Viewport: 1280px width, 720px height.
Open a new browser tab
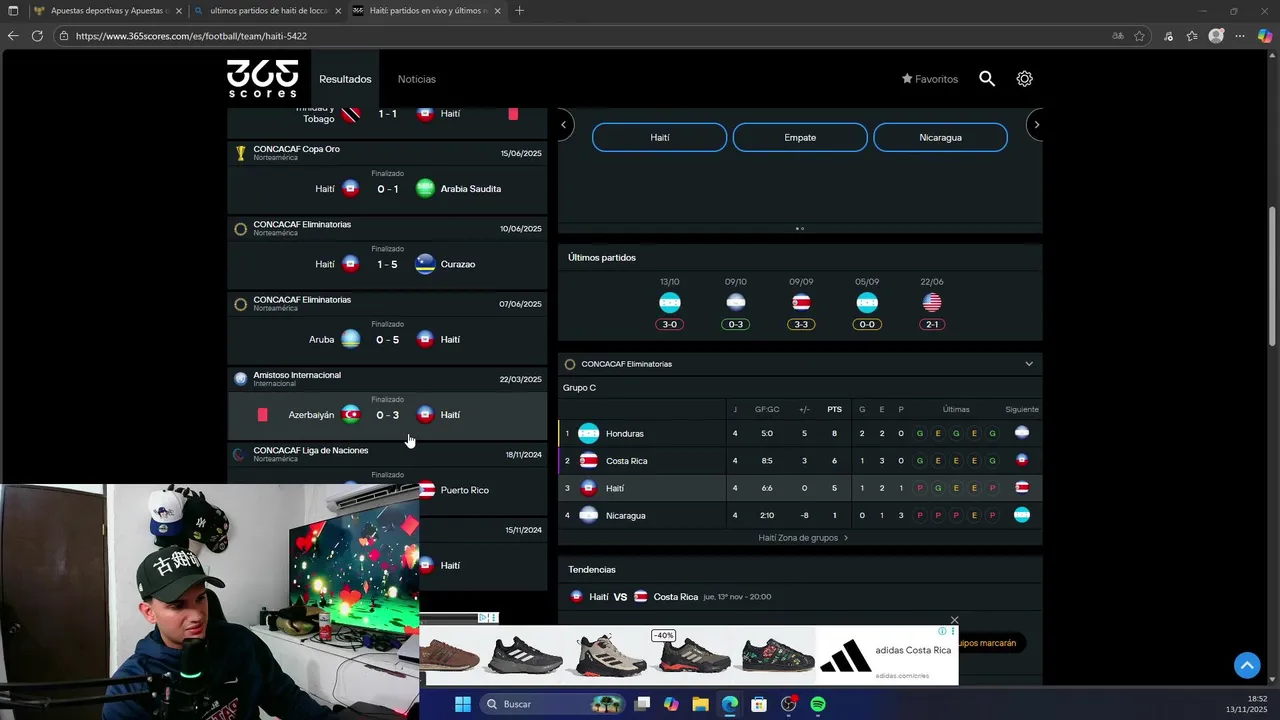(x=519, y=11)
